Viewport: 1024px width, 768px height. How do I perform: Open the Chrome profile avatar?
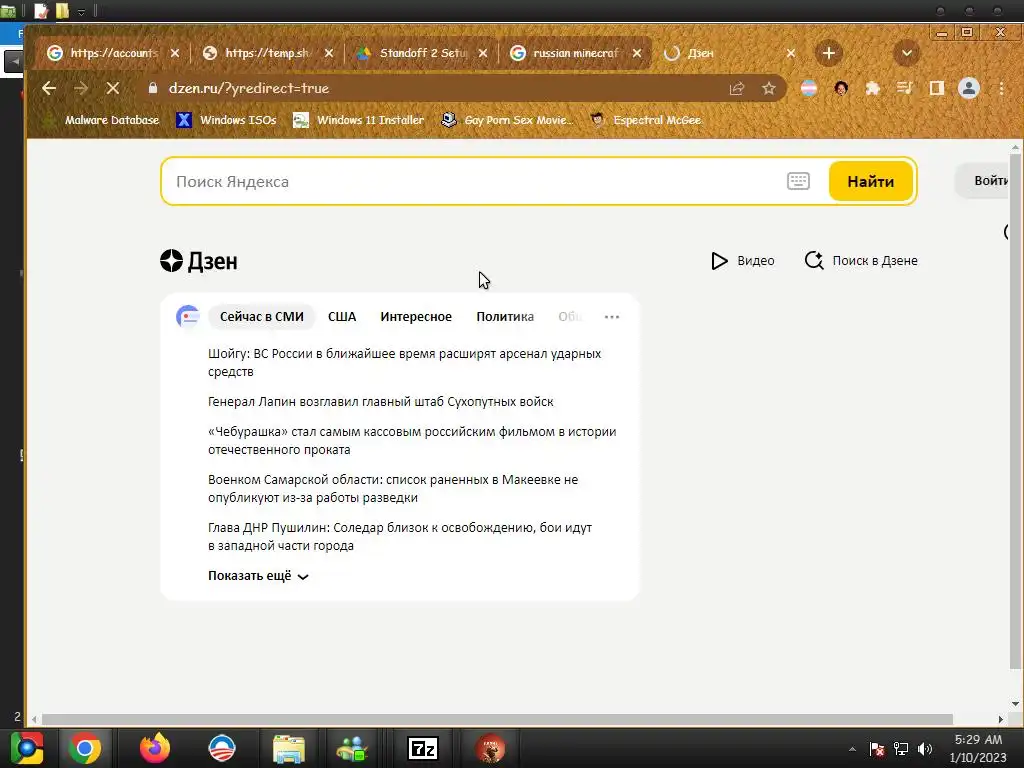968,88
